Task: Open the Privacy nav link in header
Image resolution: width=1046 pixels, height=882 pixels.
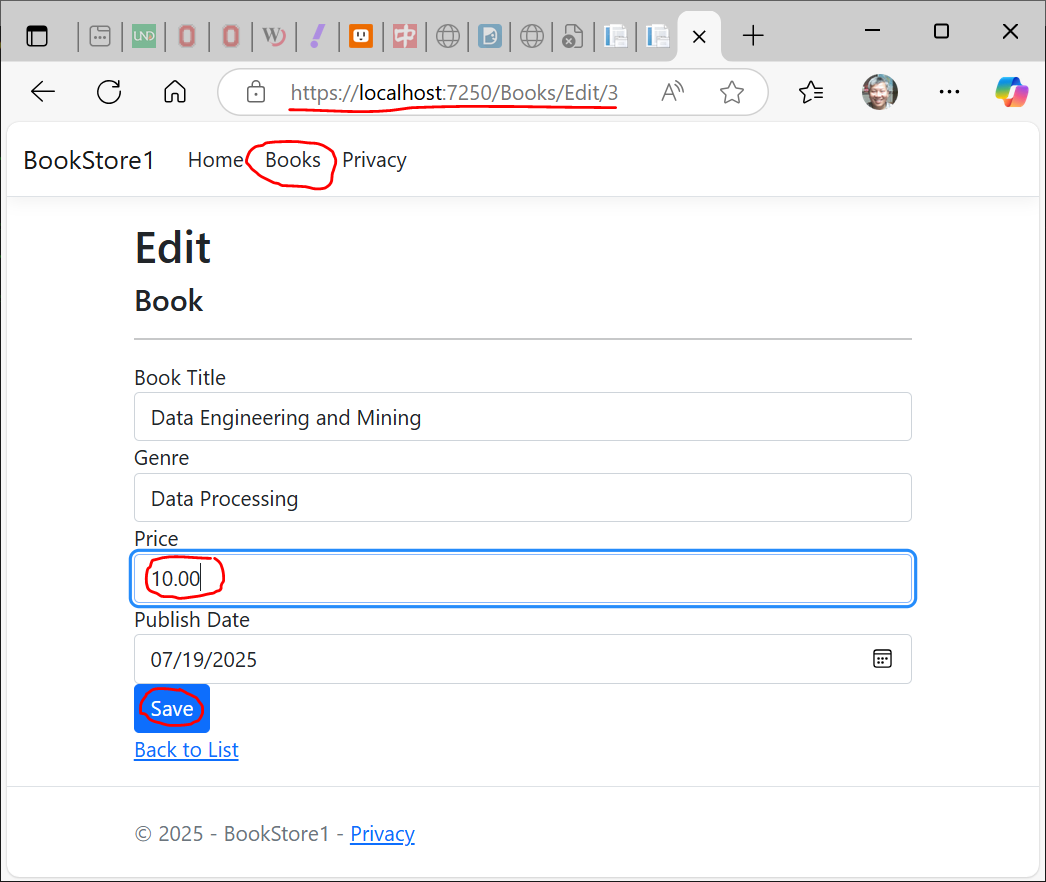Action: (374, 160)
